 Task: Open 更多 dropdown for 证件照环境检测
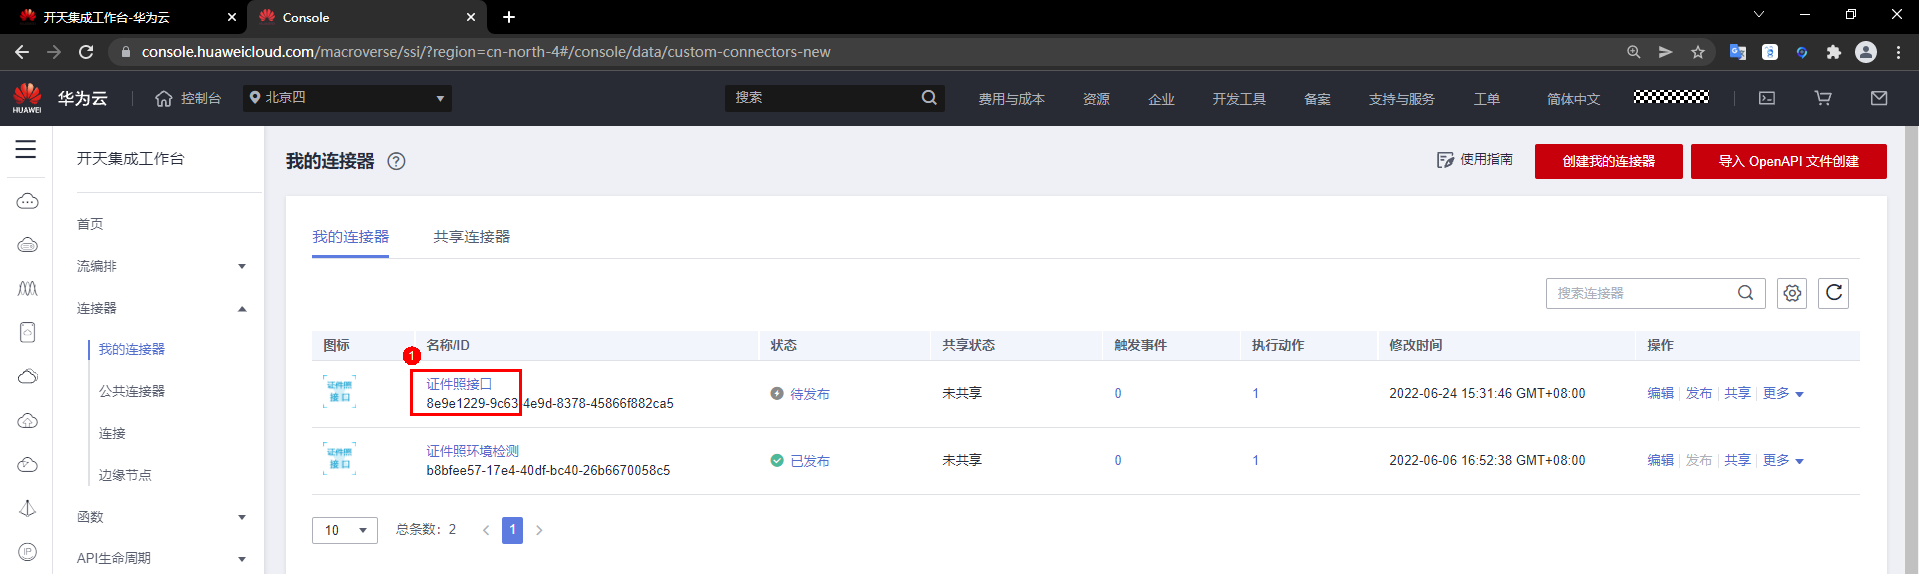(1783, 460)
